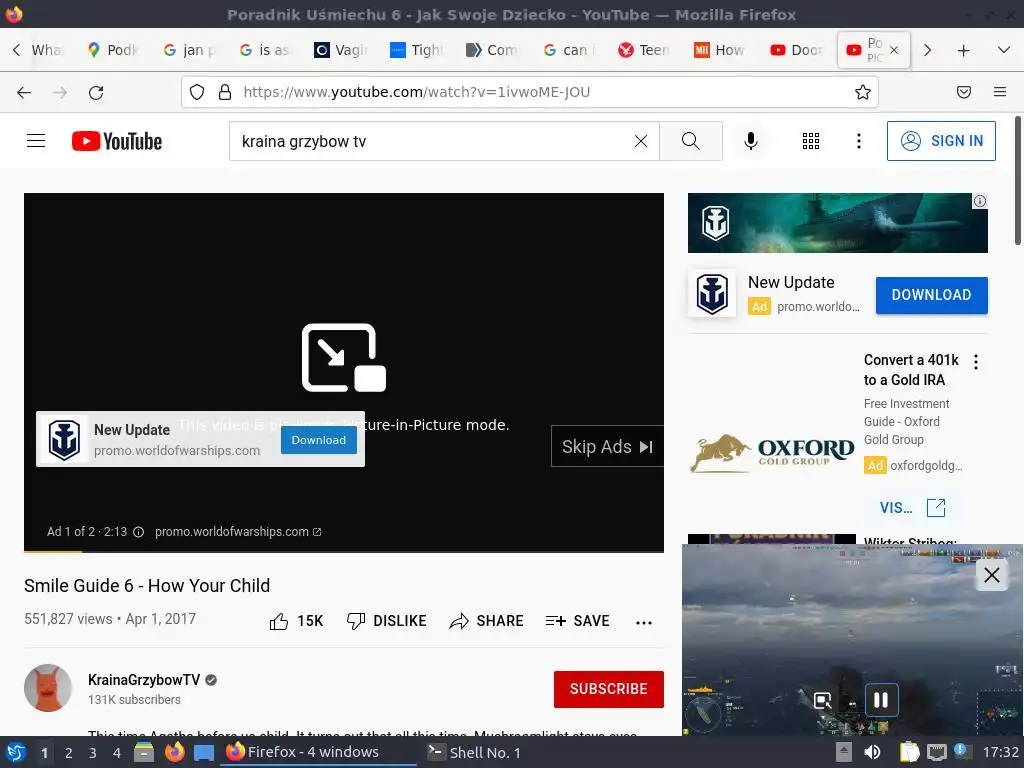This screenshot has height=768, width=1024.
Task: Click the VIS... visit site link
Action: (x=912, y=507)
